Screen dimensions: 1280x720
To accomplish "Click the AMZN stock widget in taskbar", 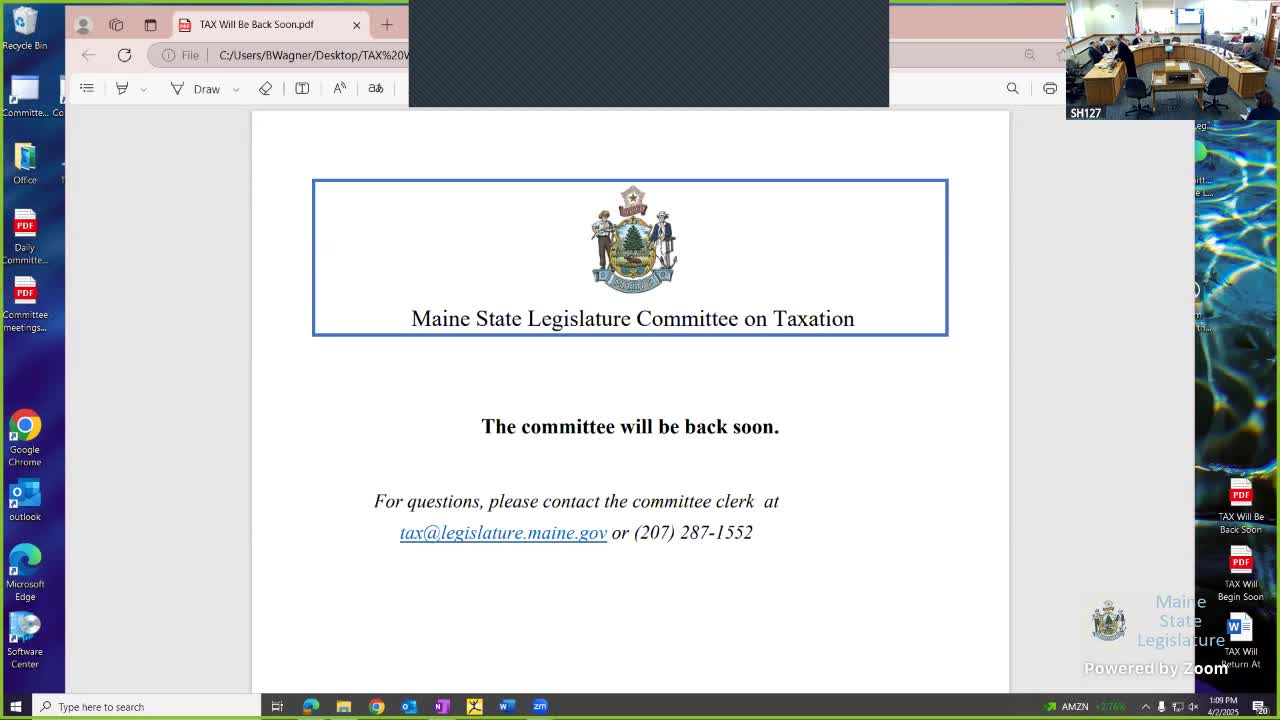I will pos(1085,707).
